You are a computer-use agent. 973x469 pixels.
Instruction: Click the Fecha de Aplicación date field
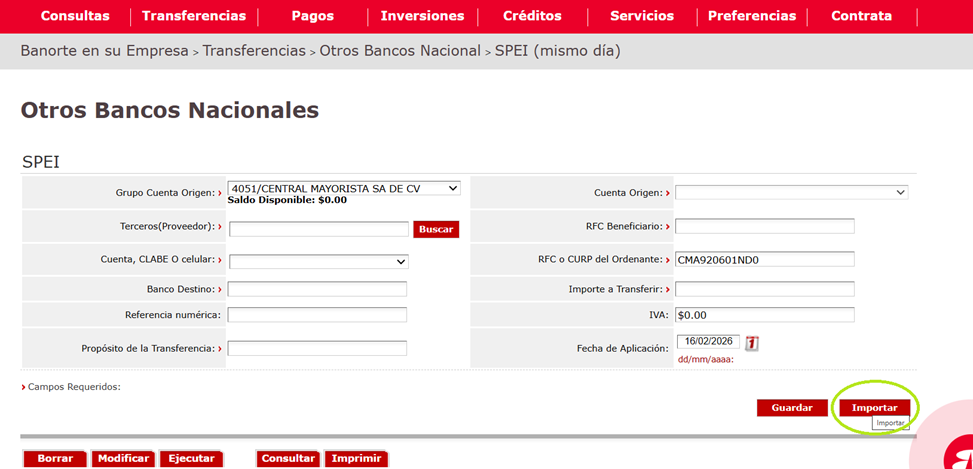(x=709, y=342)
